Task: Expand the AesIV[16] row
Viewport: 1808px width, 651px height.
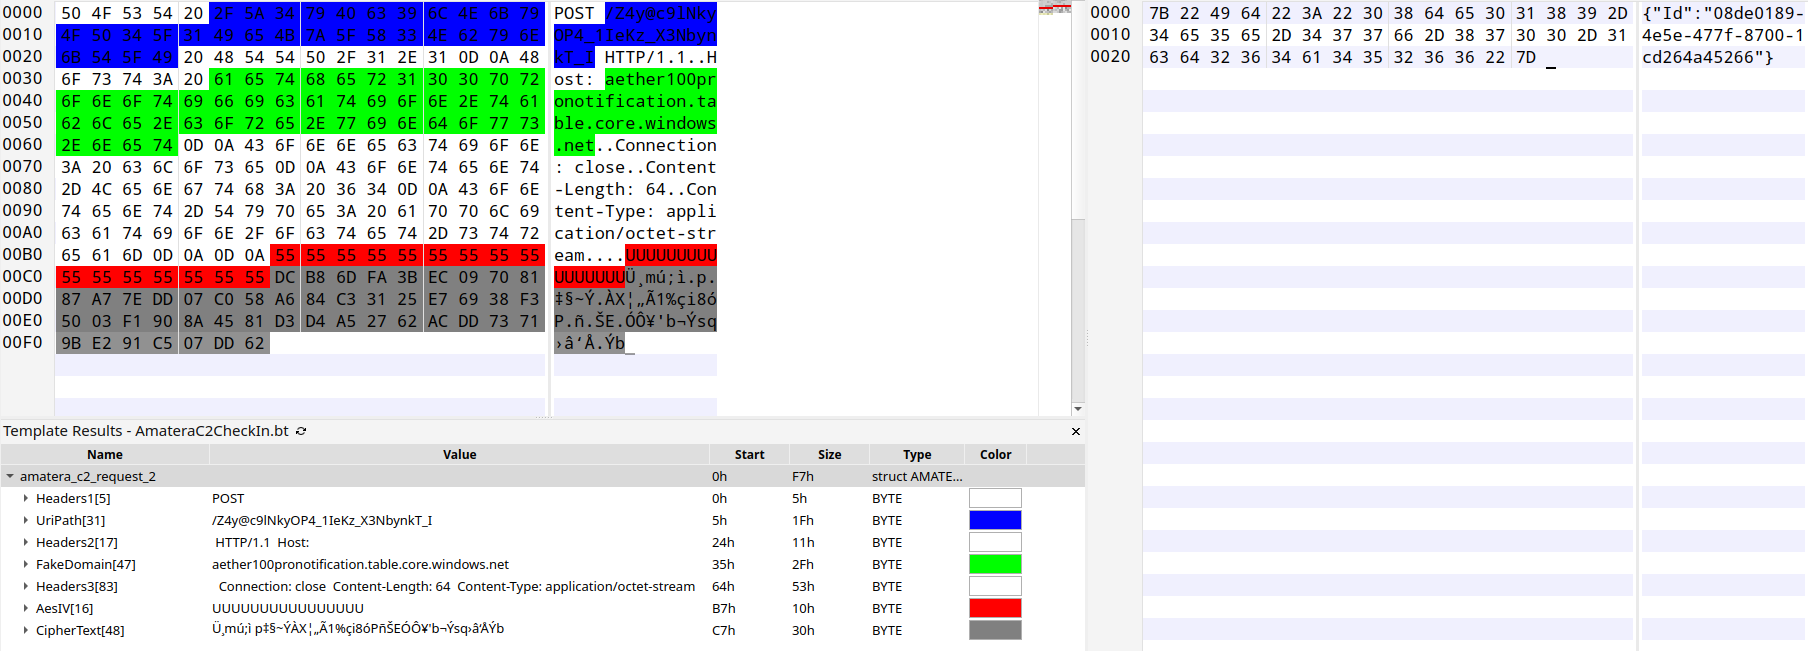Action: point(26,609)
